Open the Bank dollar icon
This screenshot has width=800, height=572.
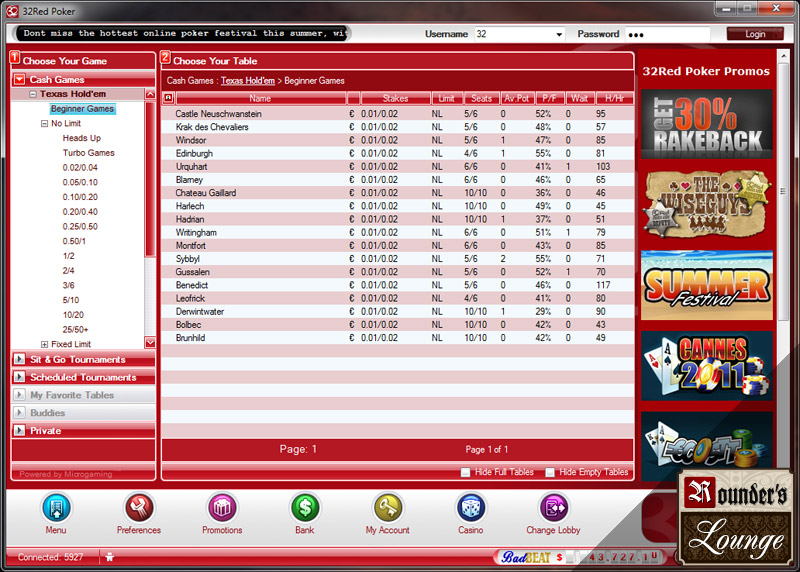click(x=305, y=508)
